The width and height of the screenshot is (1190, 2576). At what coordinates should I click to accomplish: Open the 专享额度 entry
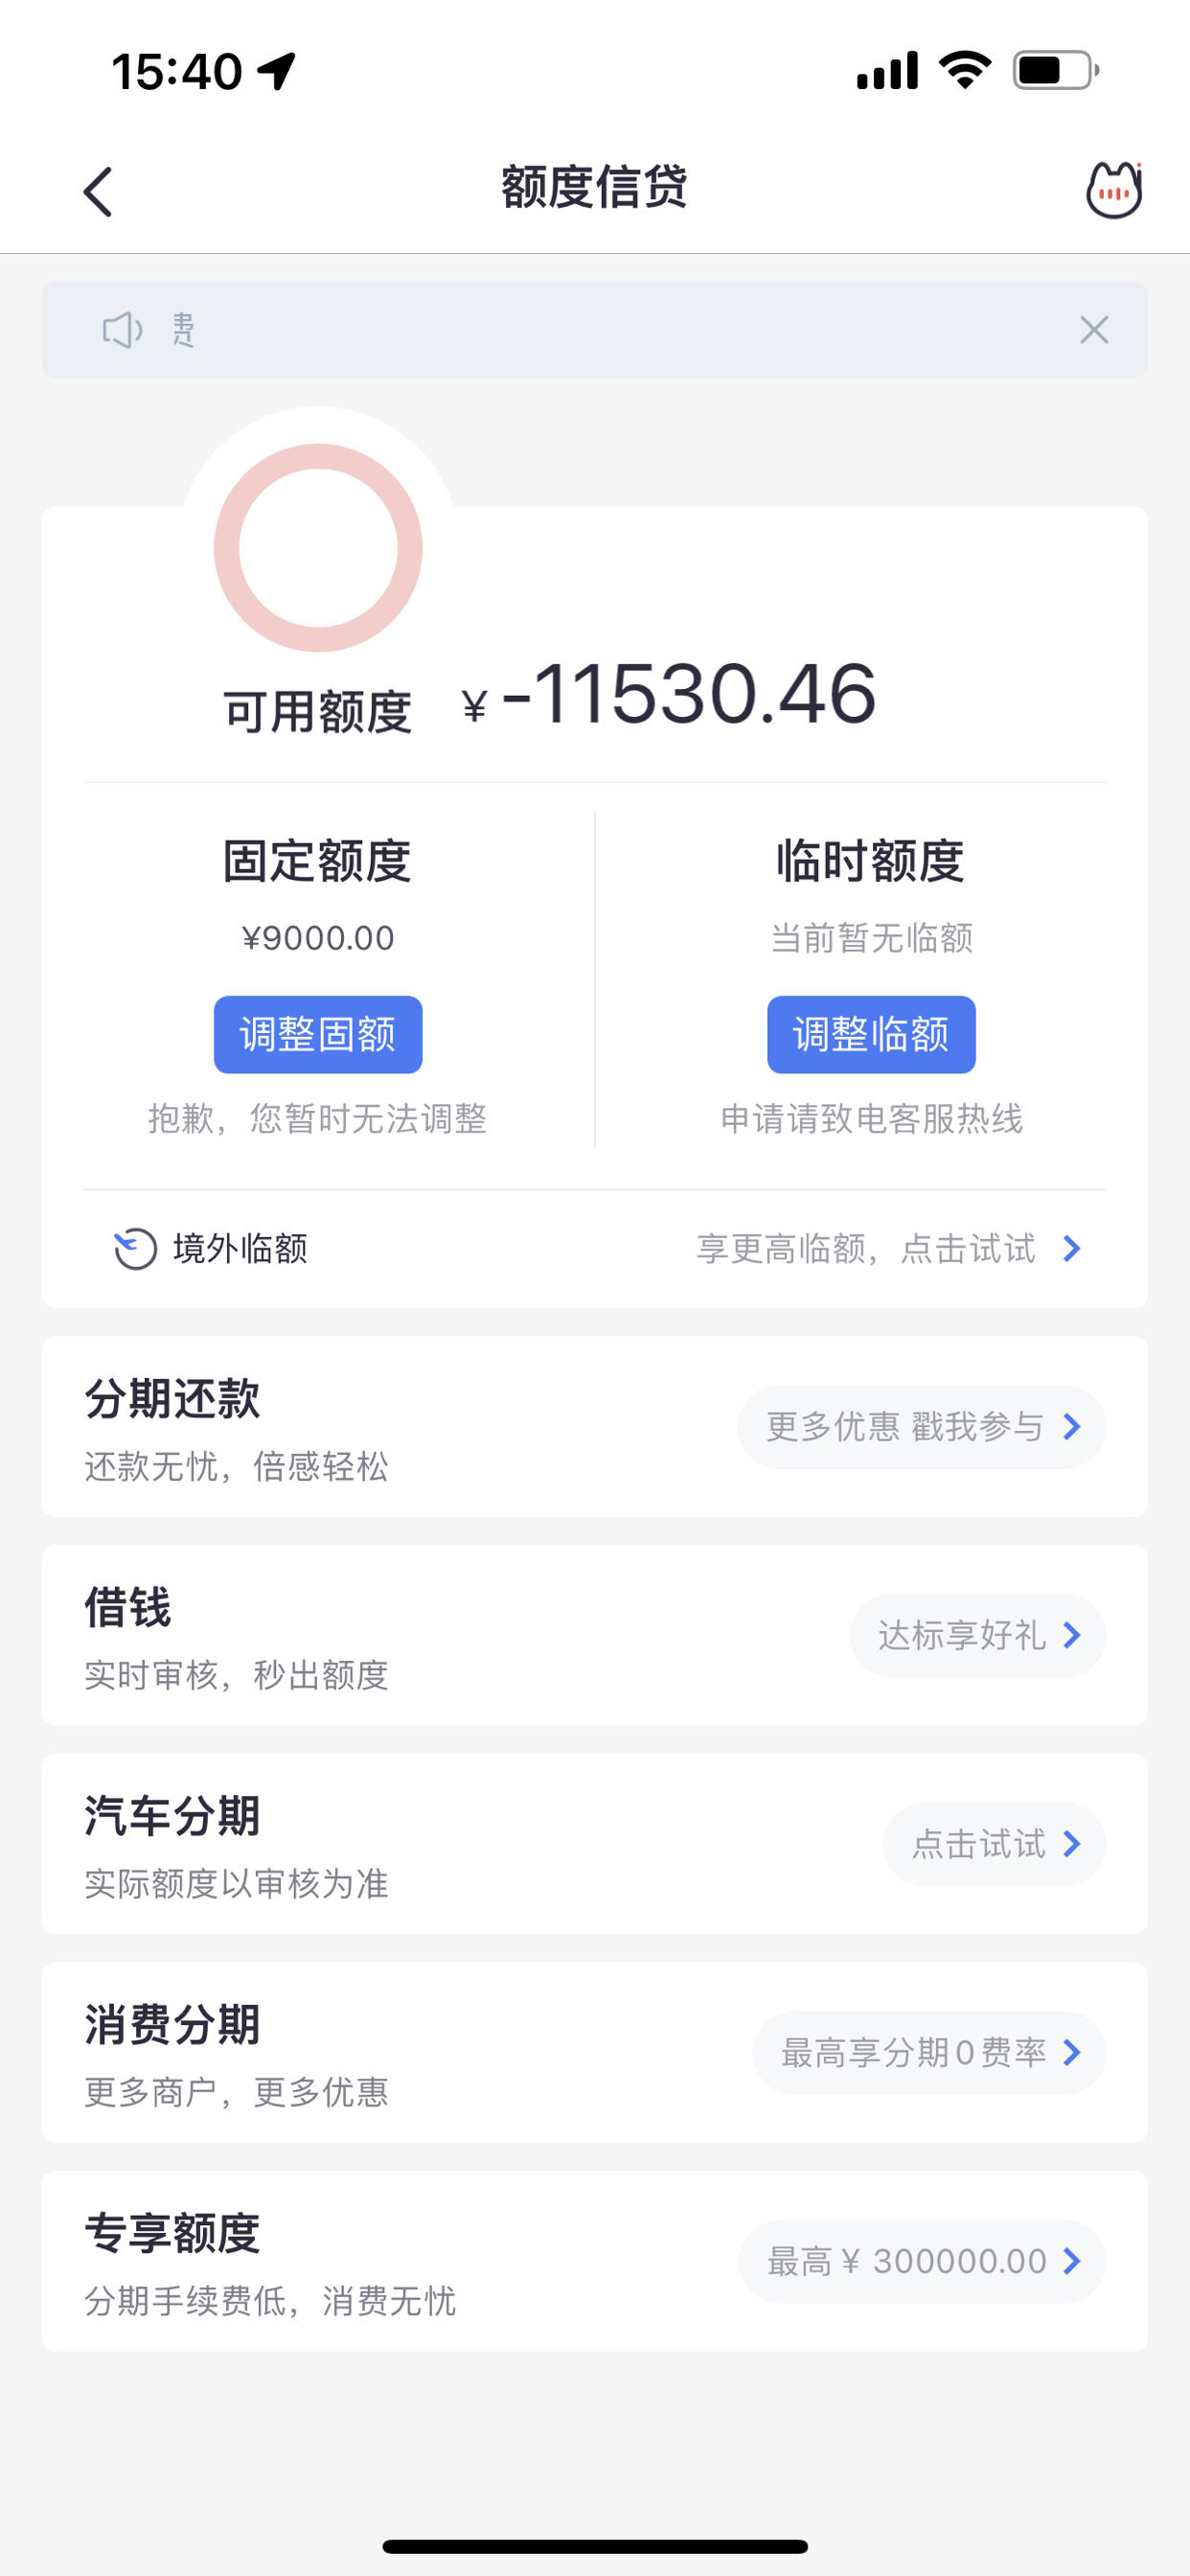[594, 2262]
